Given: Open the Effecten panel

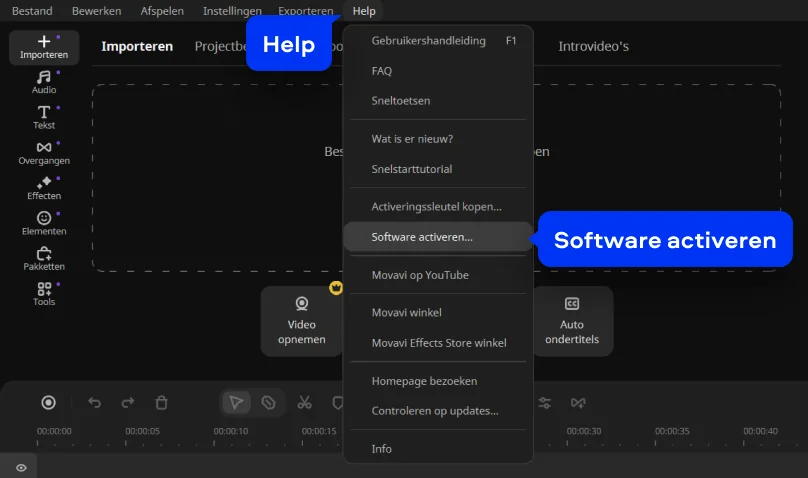Looking at the screenshot, I should tap(44, 188).
